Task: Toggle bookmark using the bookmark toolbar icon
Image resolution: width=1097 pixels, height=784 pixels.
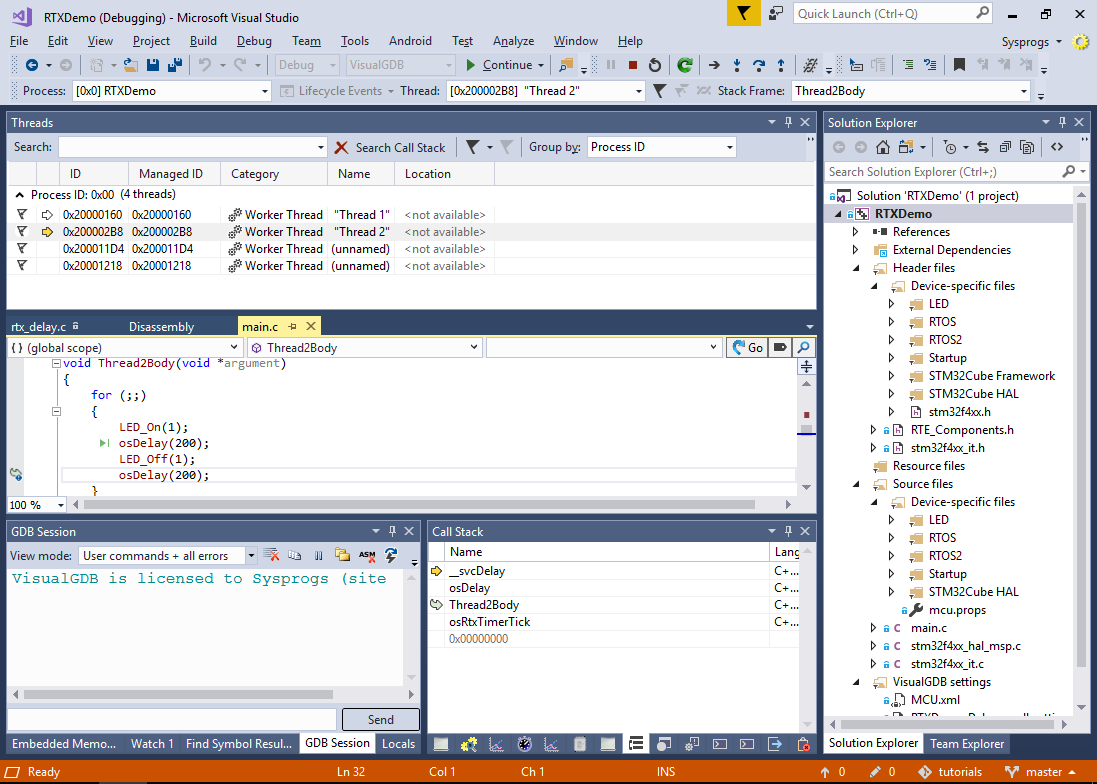Action: [x=959, y=65]
